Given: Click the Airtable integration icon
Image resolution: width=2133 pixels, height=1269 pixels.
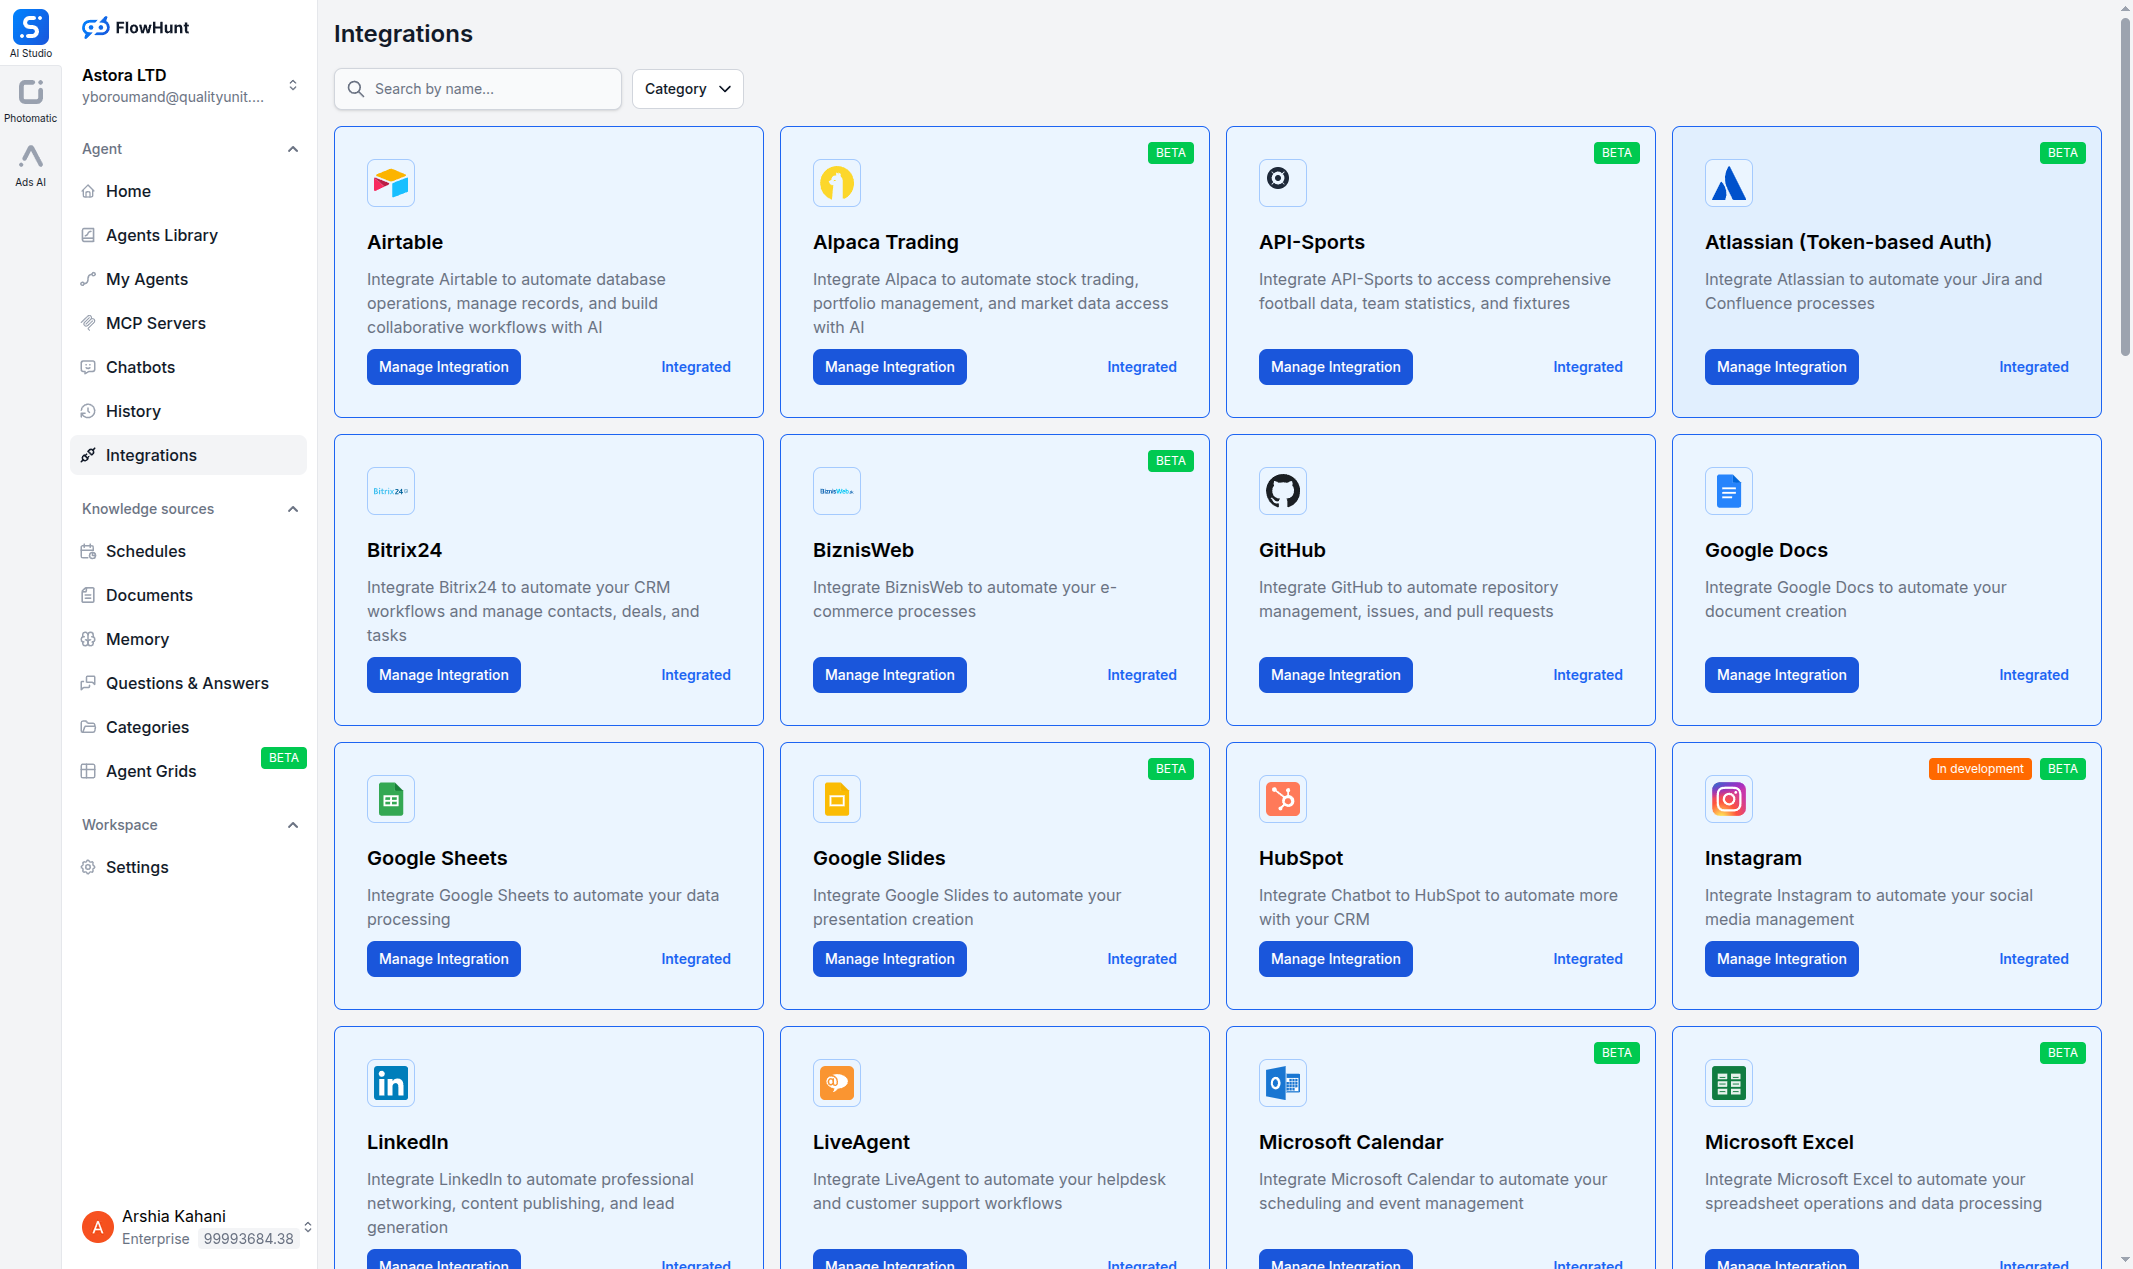Looking at the screenshot, I should click(x=390, y=183).
